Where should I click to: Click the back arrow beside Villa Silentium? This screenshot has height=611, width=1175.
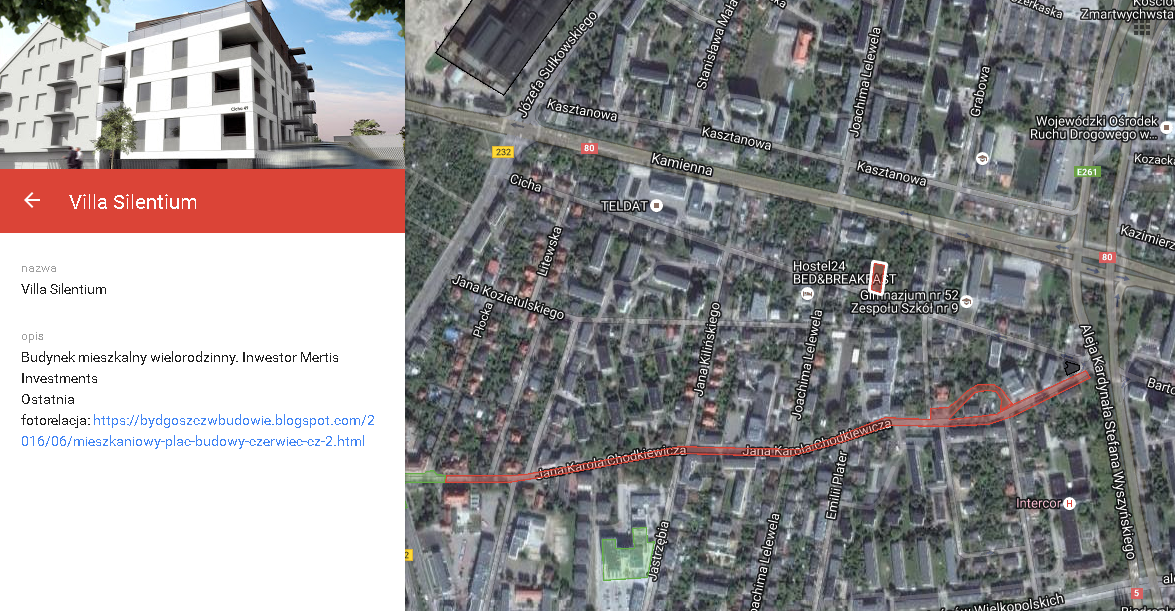coord(31,200)
